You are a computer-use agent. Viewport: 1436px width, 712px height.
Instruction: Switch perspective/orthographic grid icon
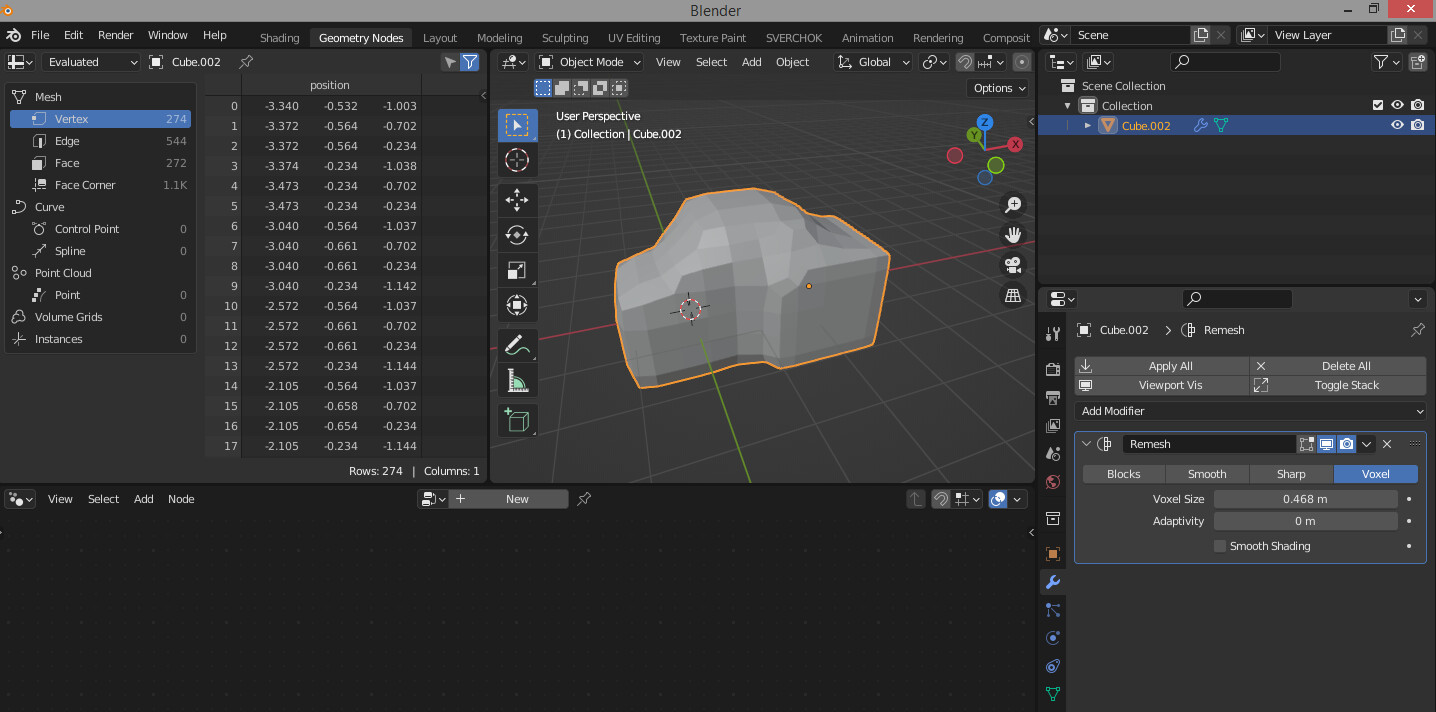point(1013,295)
